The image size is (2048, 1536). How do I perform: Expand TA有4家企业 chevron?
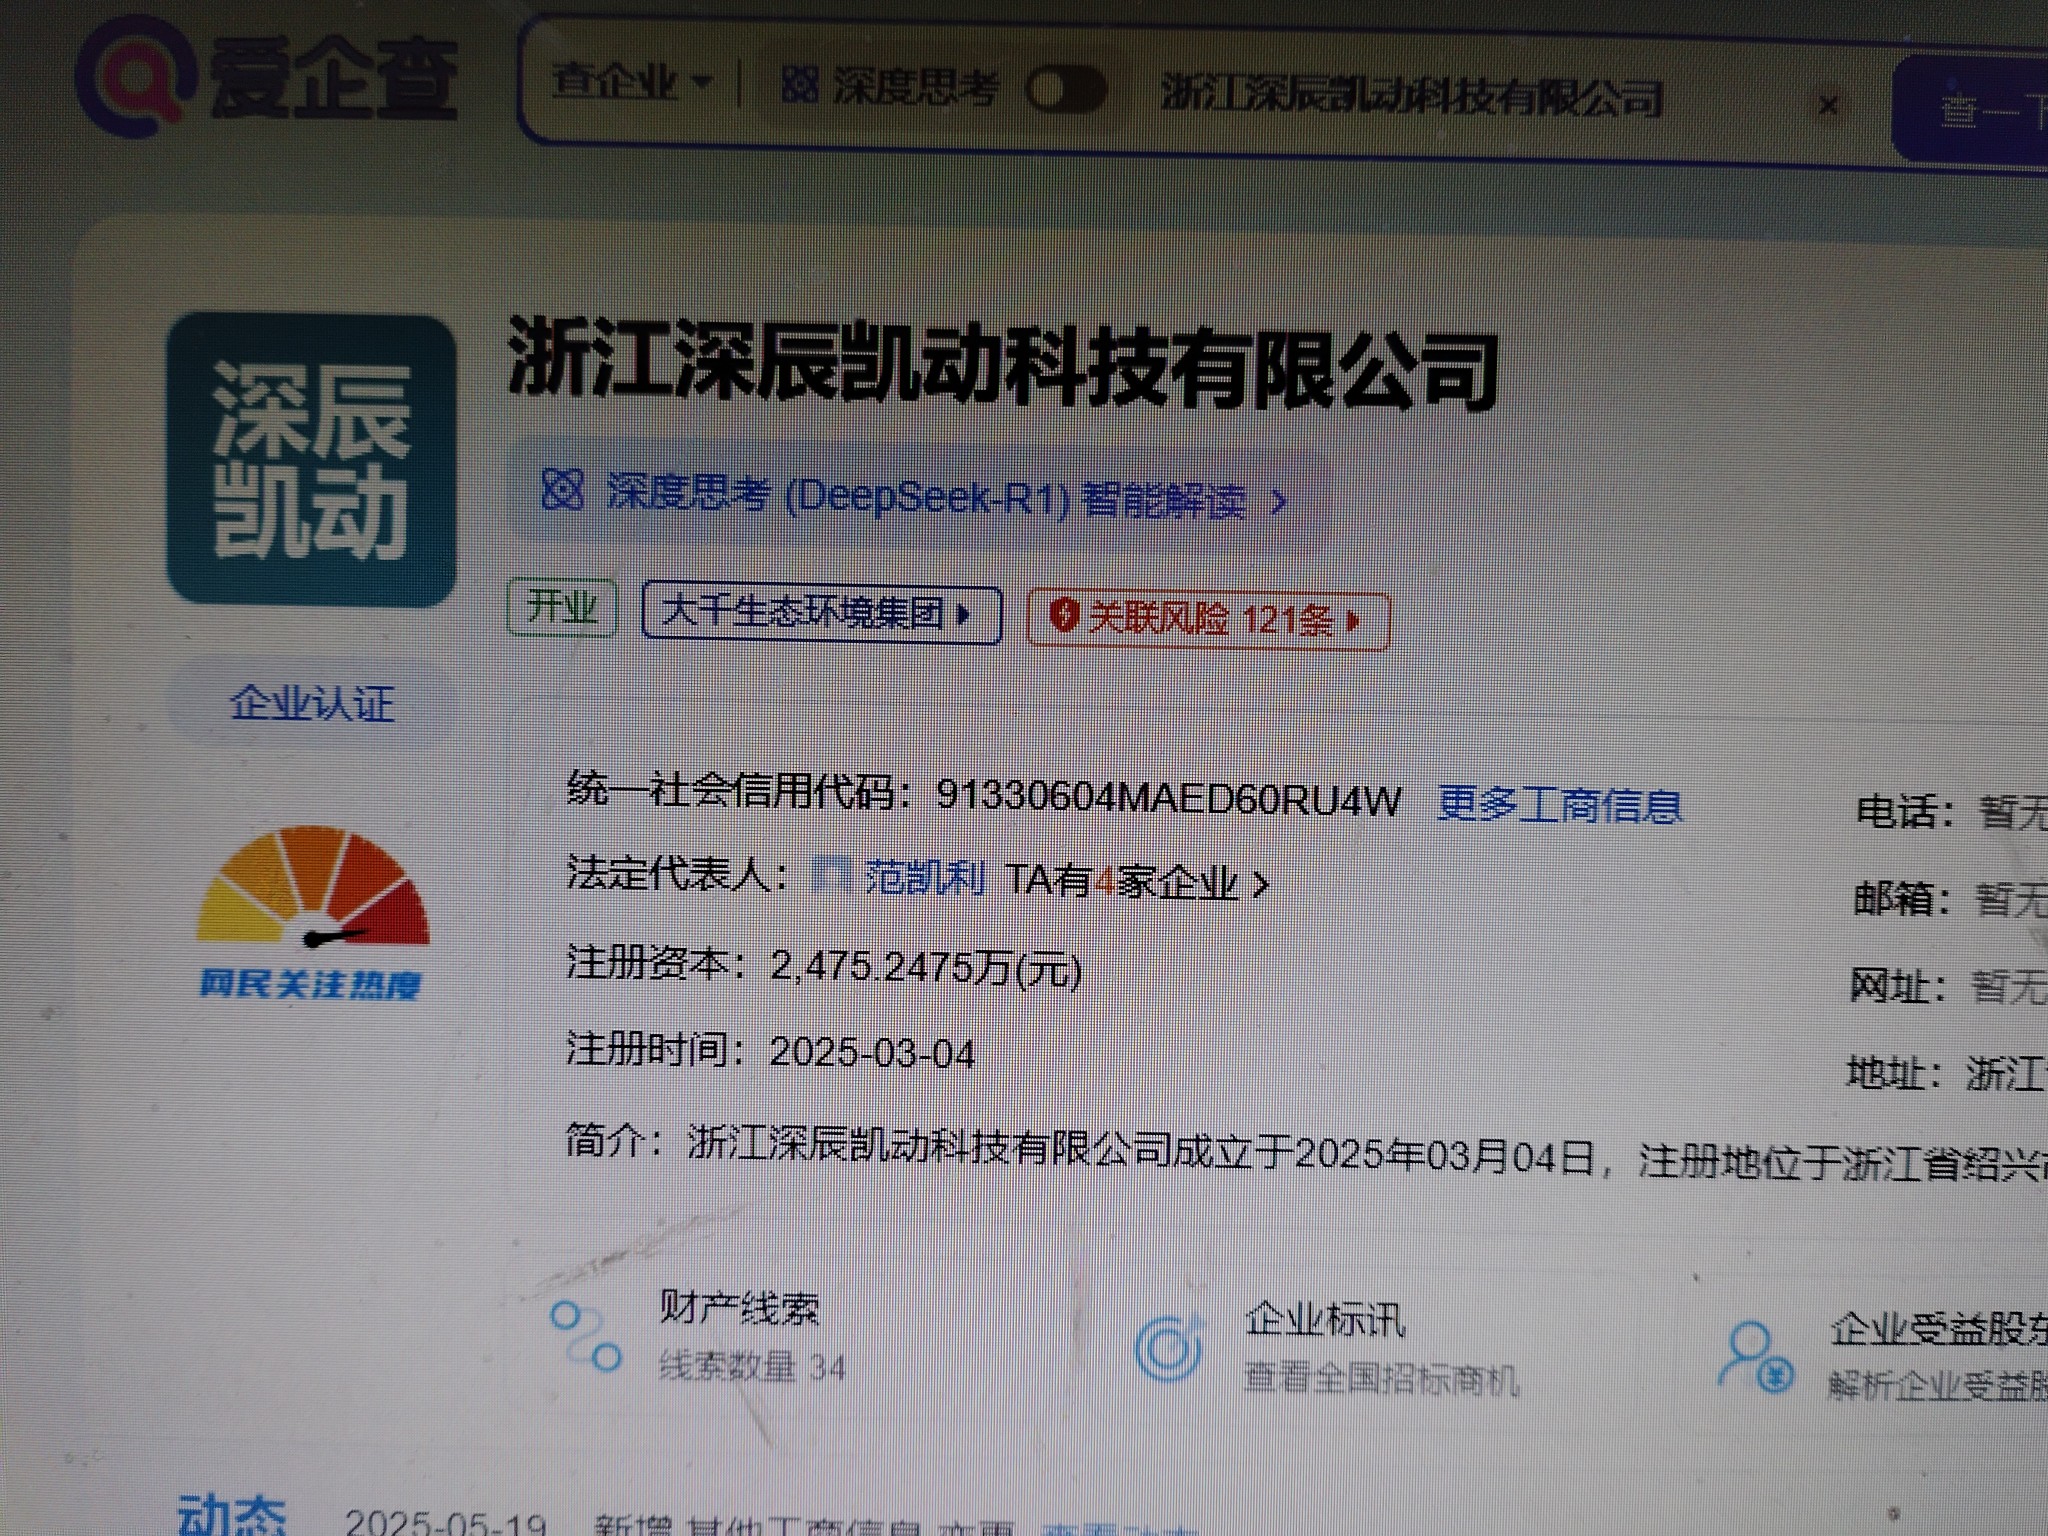pos(1262,885)
